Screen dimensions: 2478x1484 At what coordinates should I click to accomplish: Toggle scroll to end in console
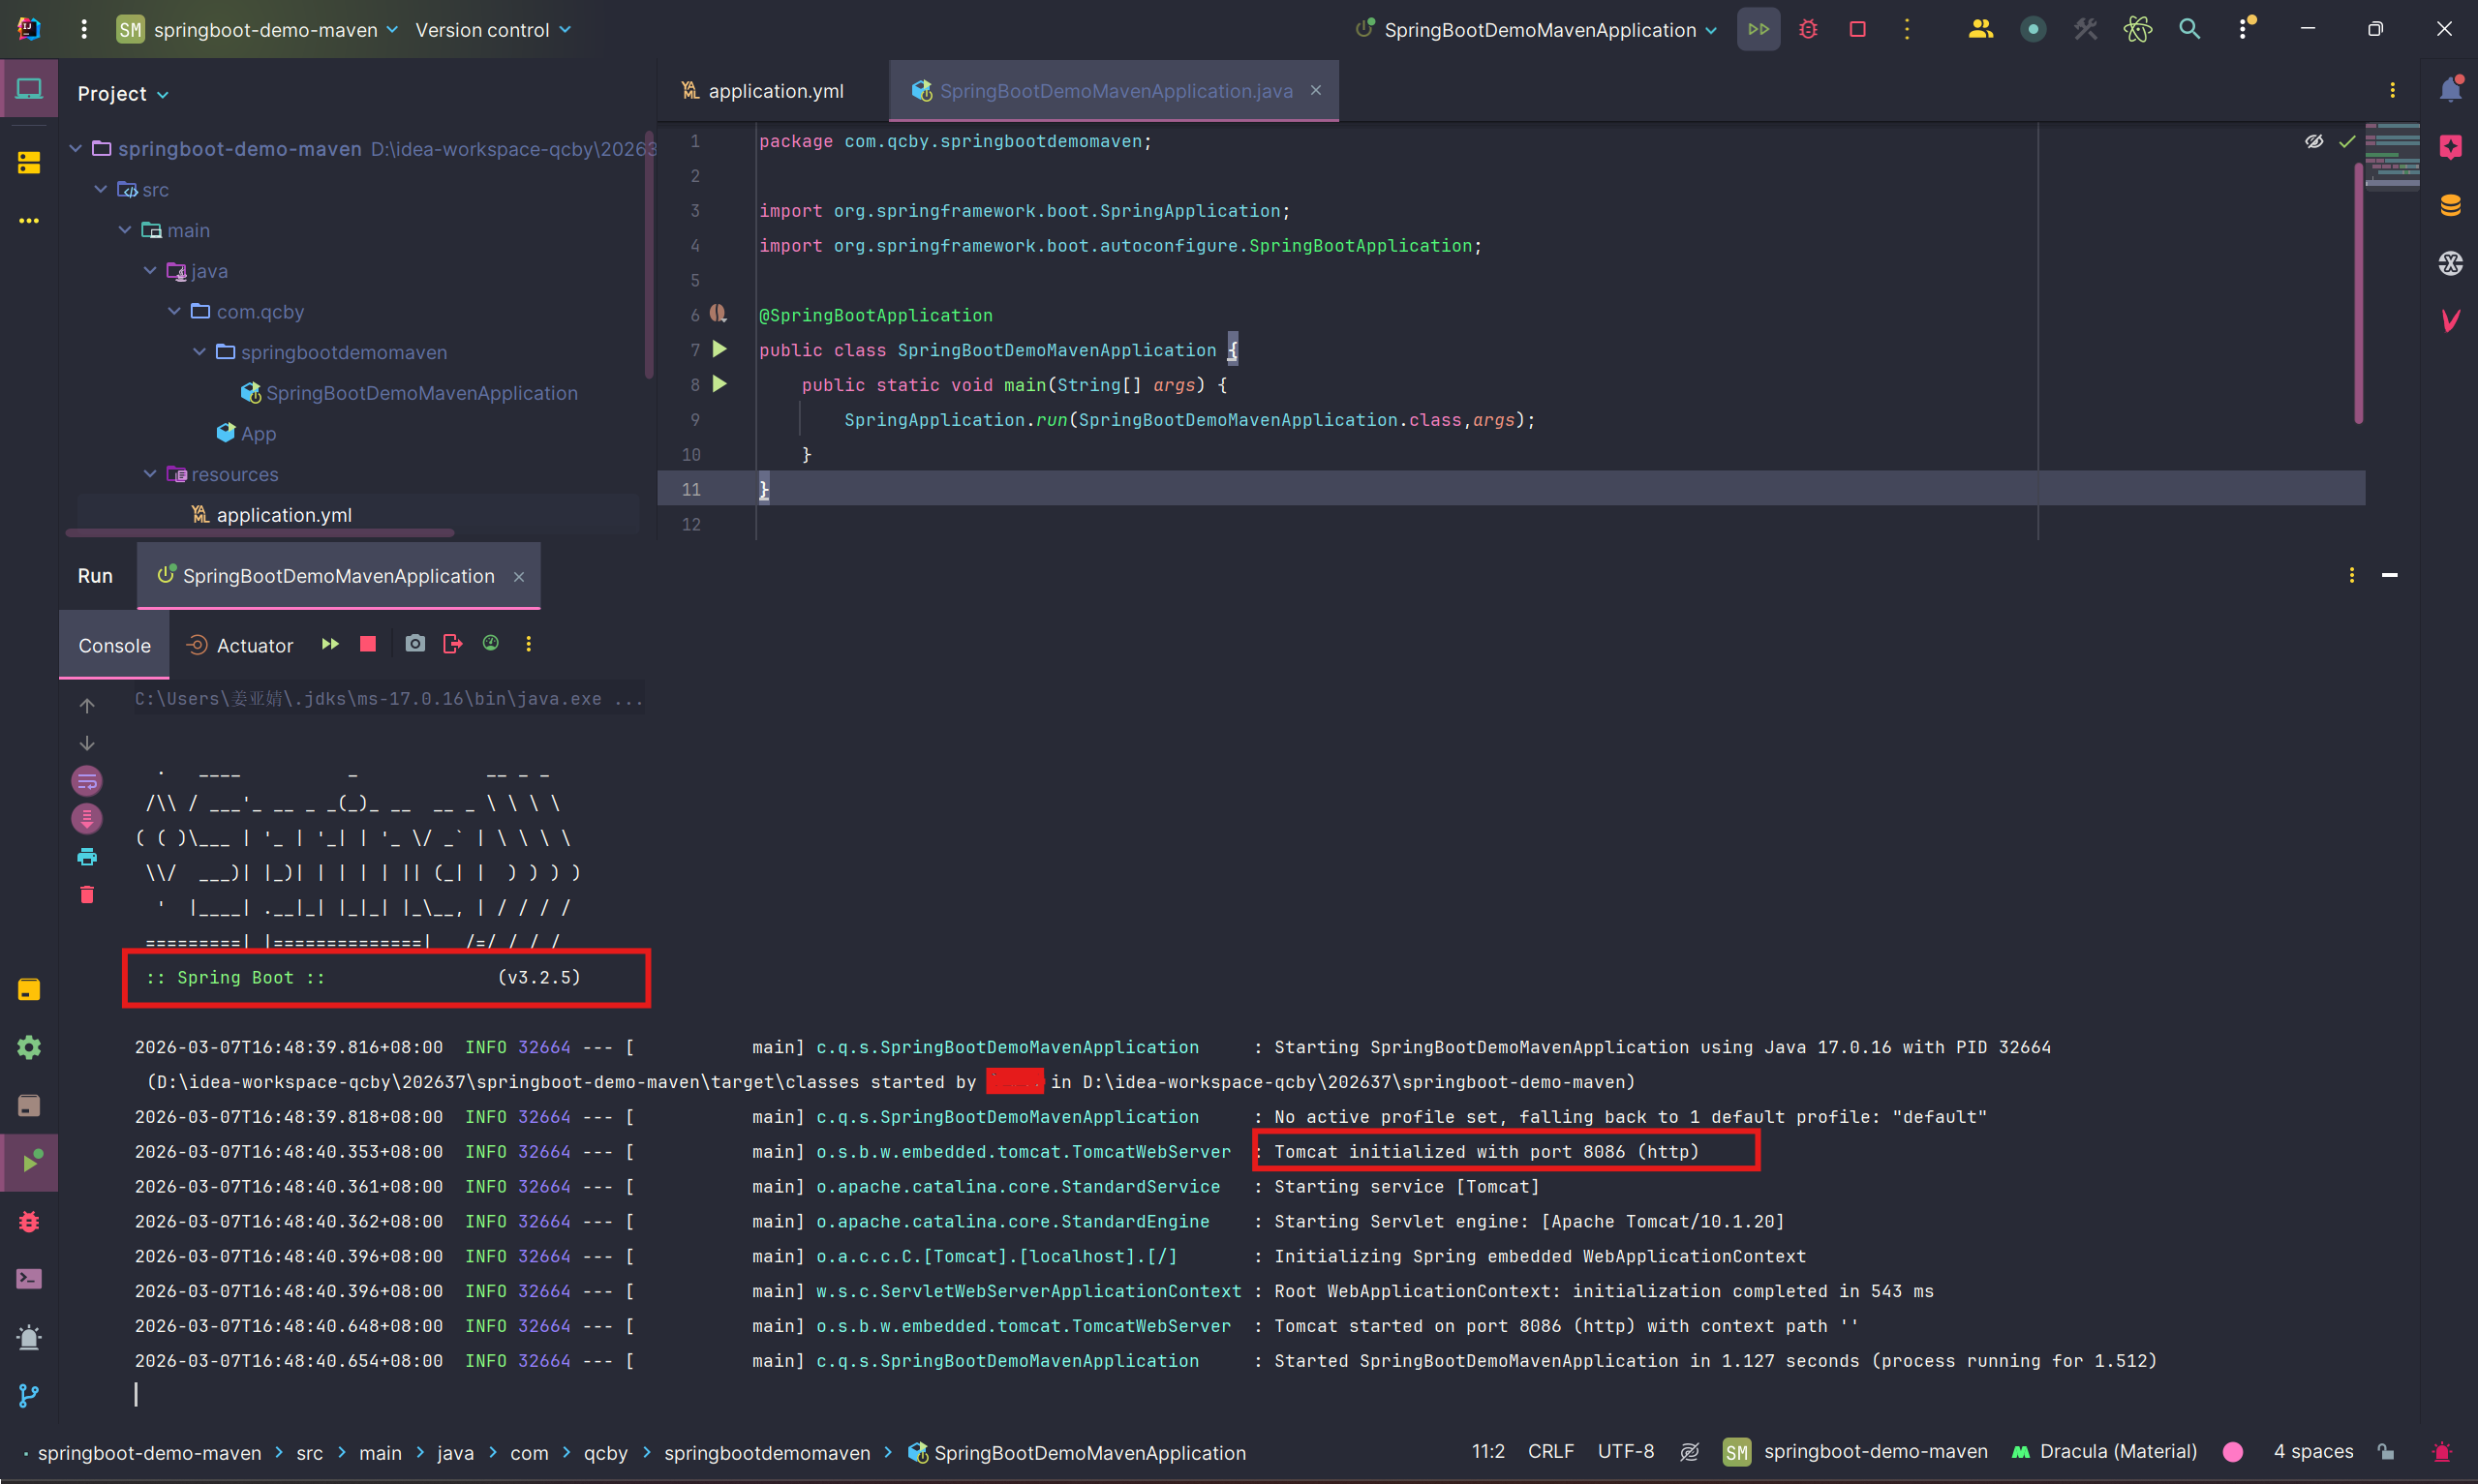click(x=87, y=819)
